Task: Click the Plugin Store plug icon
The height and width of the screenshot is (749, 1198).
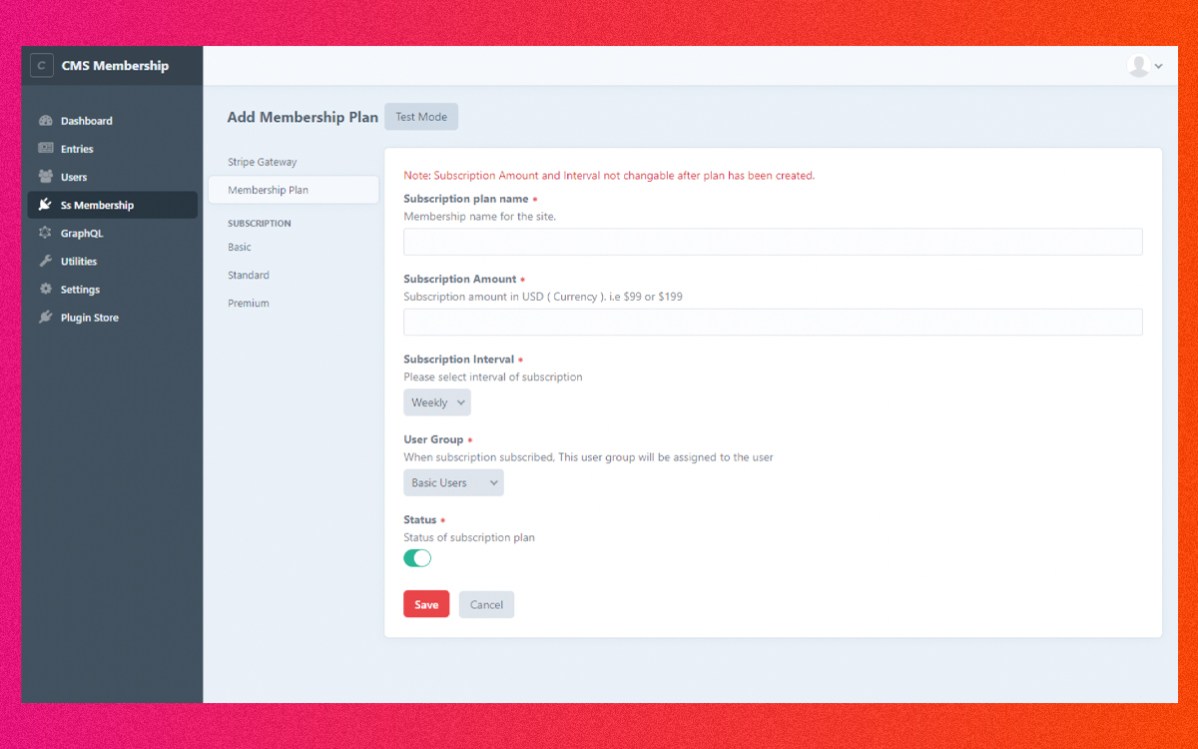Action: tap(46, 316)
